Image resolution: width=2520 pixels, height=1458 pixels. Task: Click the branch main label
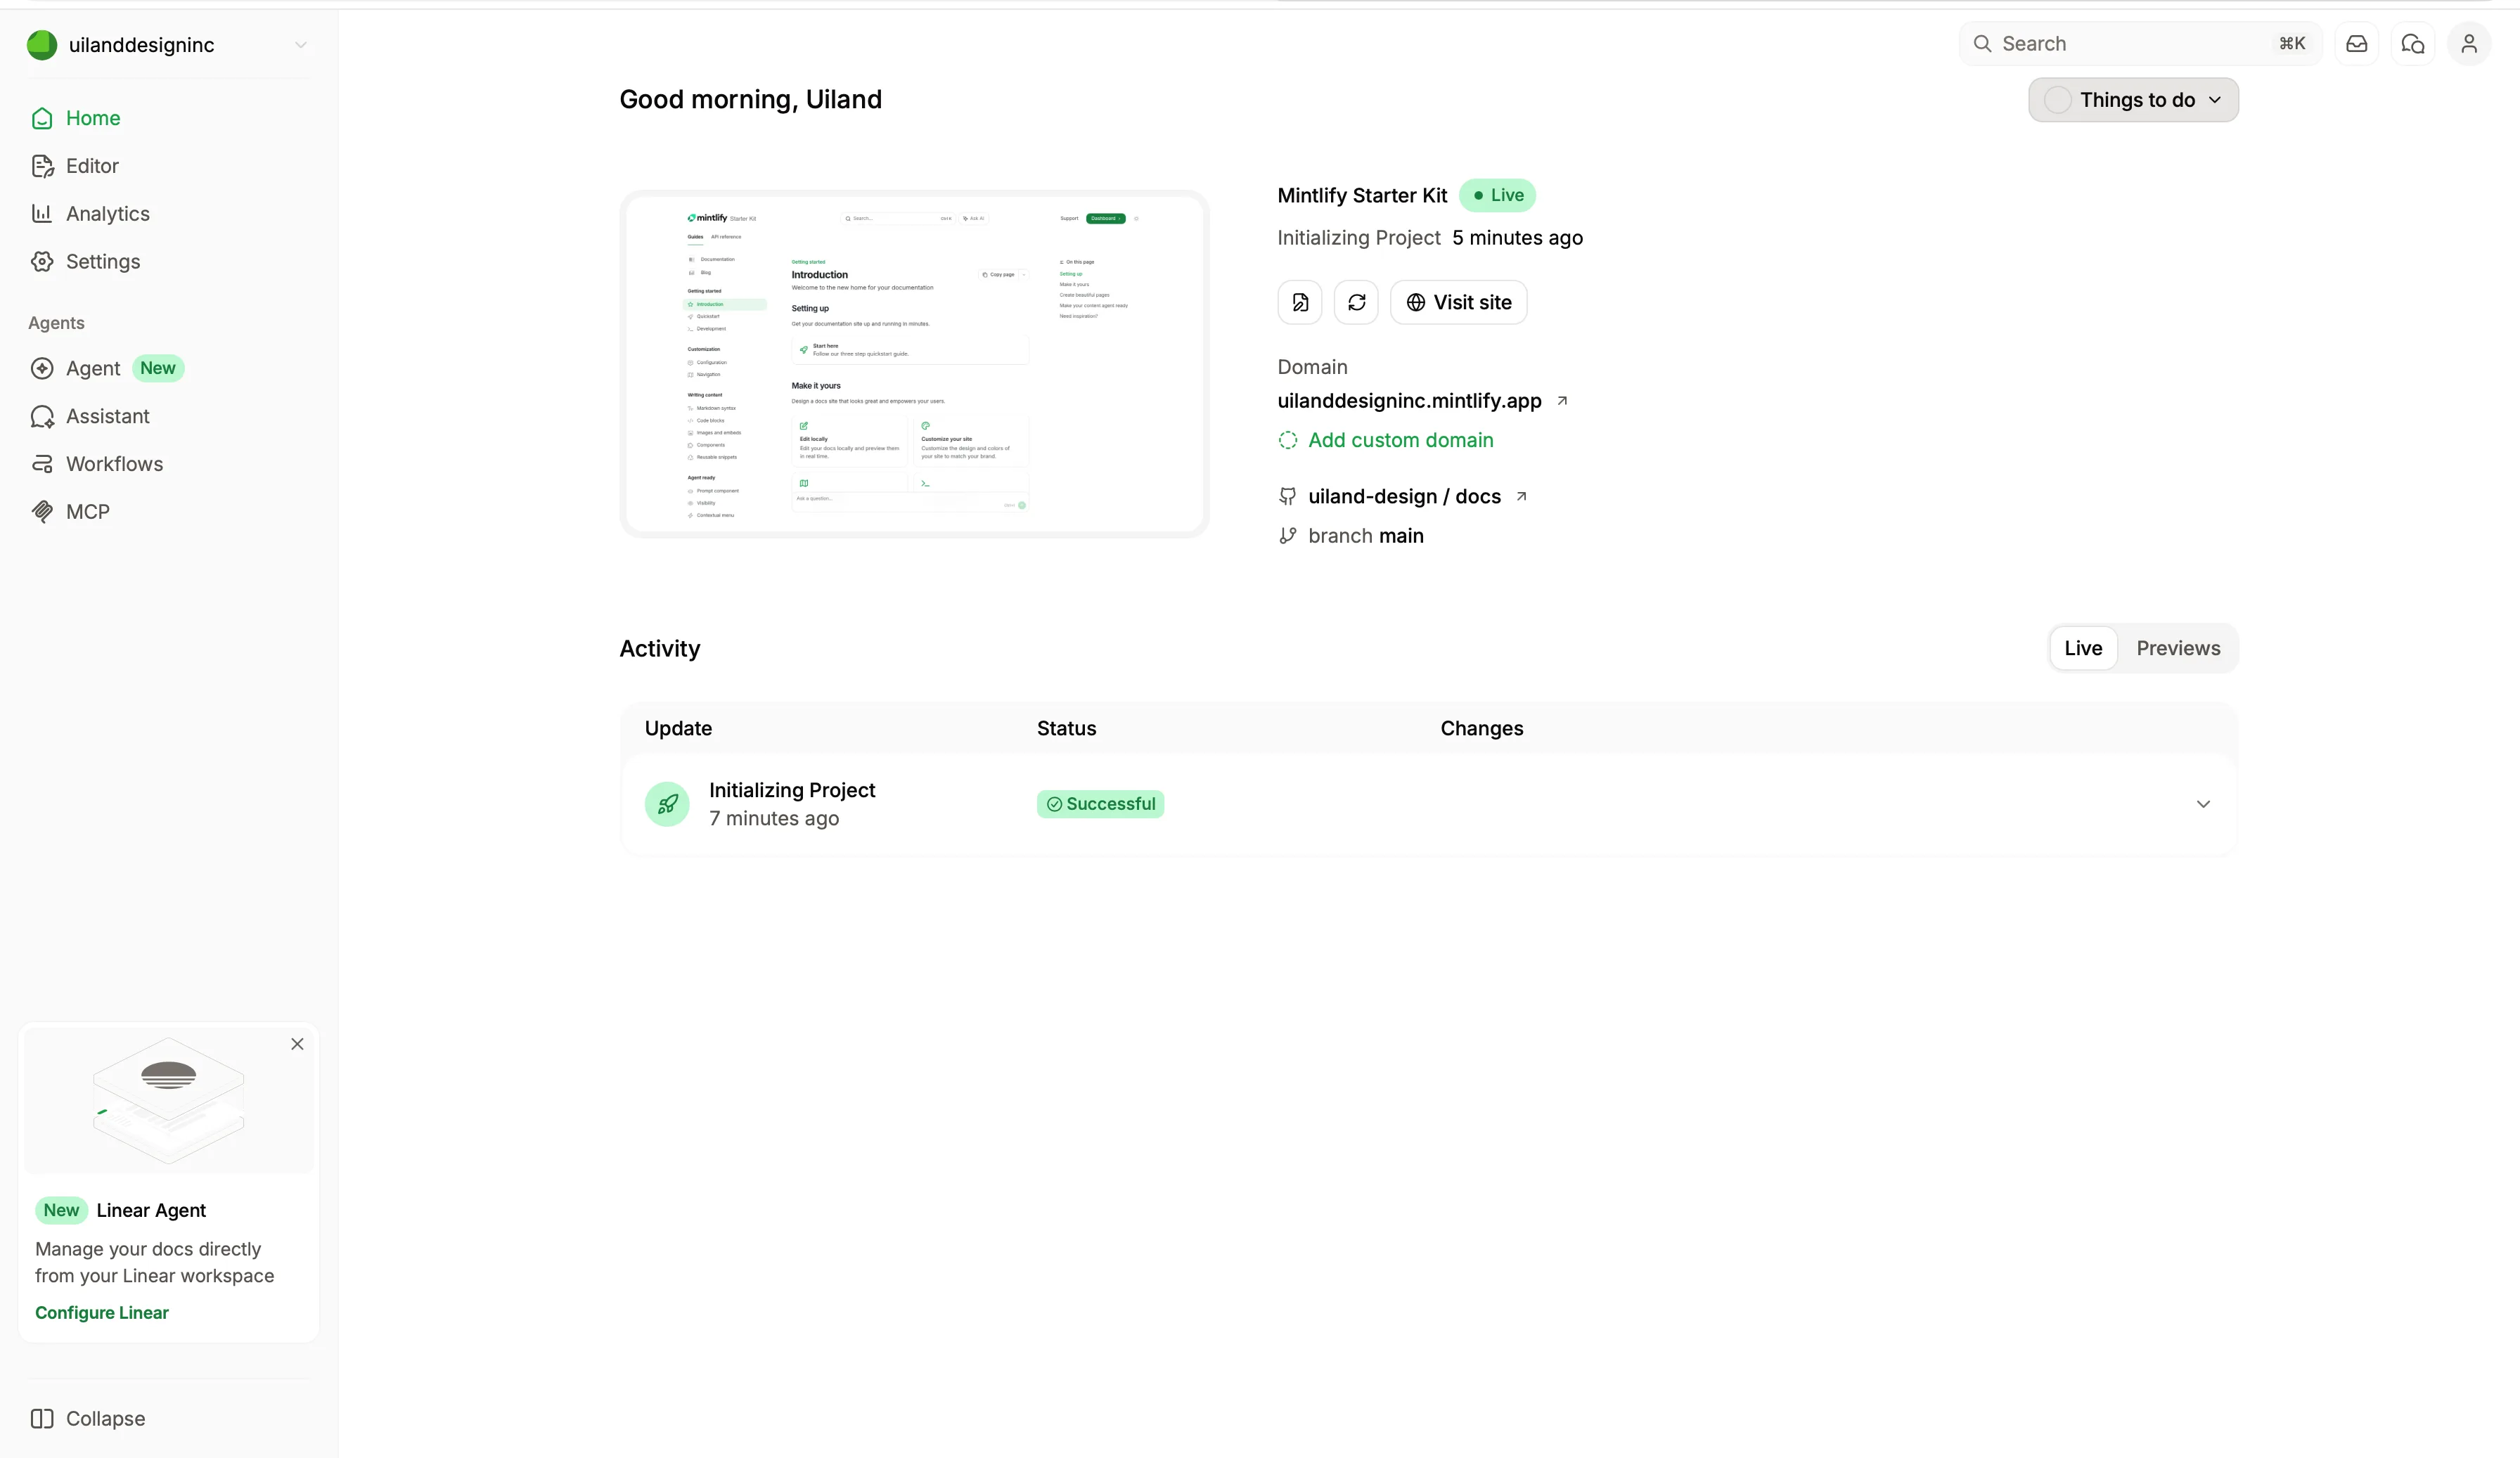(x=1365, y=536)
